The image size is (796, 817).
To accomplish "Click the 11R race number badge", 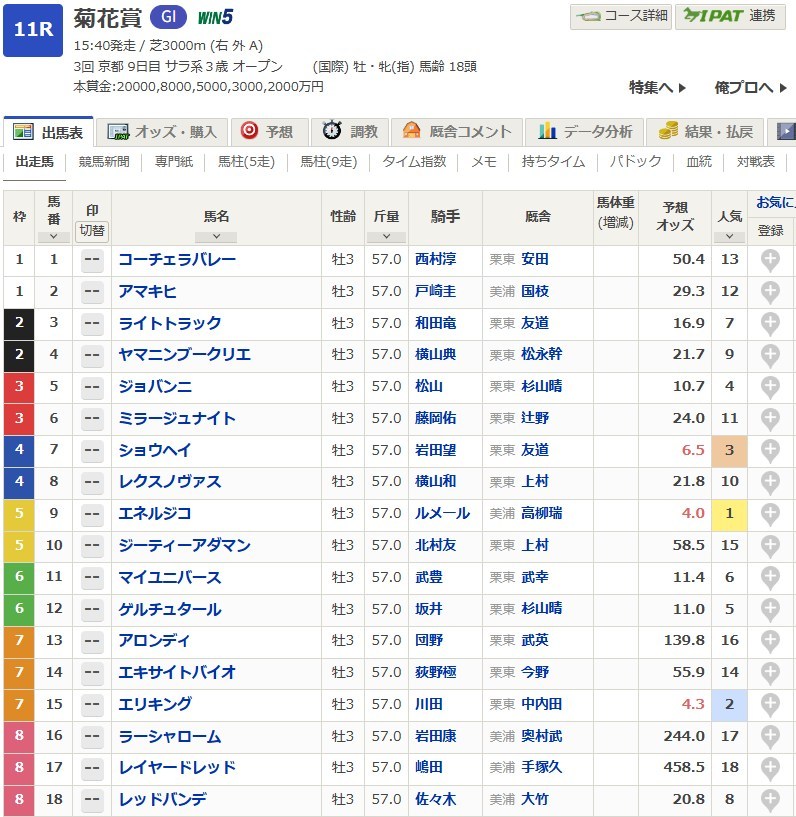I will coord(33,28).
